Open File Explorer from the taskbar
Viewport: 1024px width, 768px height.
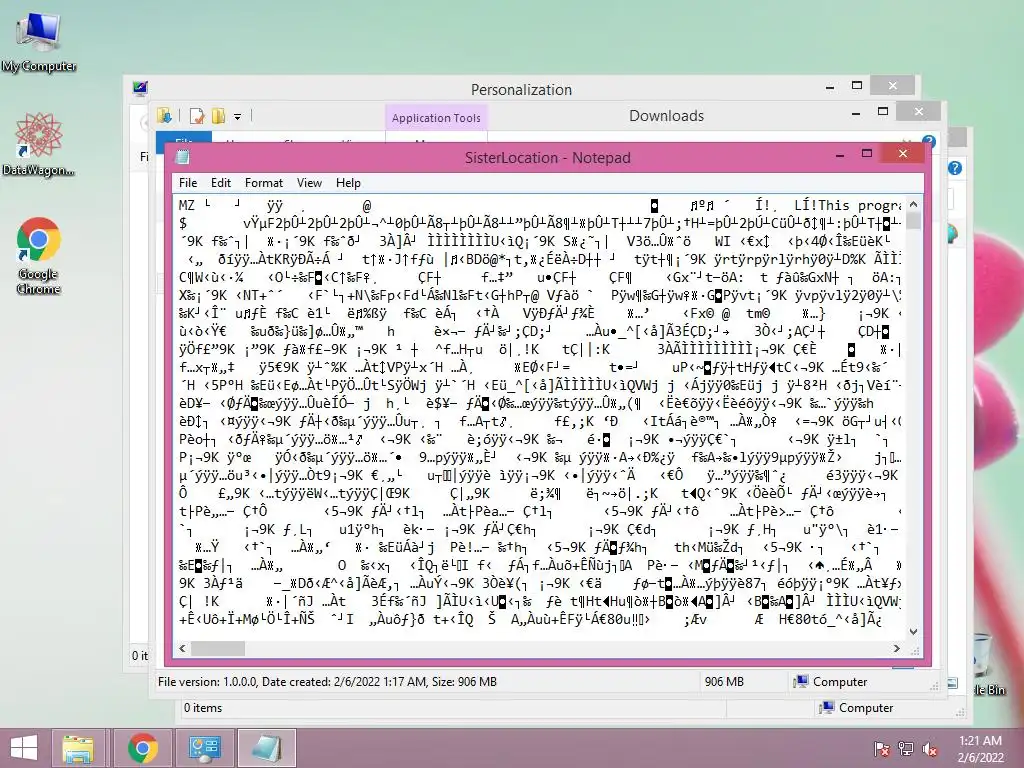point(78,748)
